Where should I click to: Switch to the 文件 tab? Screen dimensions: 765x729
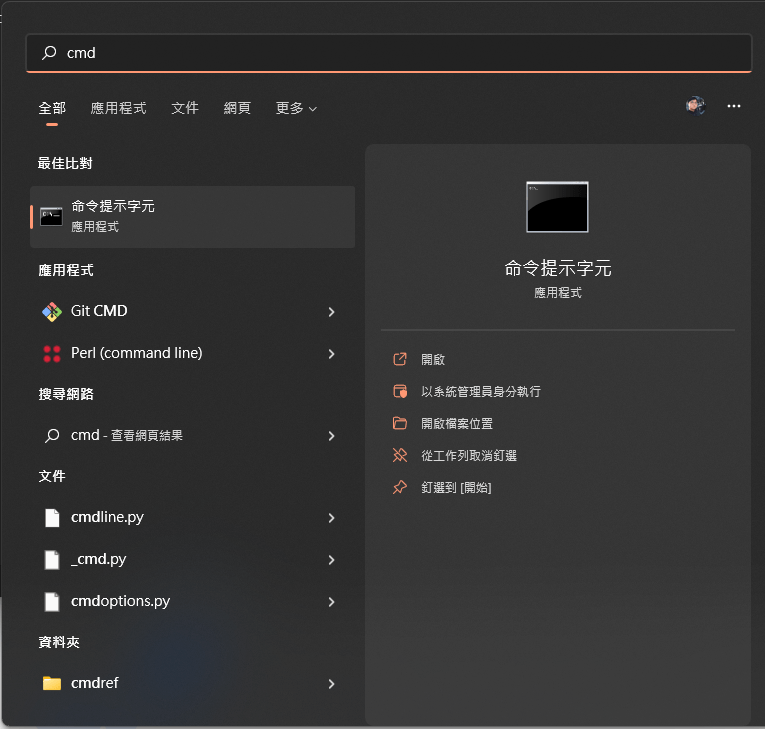coord(185,108)
